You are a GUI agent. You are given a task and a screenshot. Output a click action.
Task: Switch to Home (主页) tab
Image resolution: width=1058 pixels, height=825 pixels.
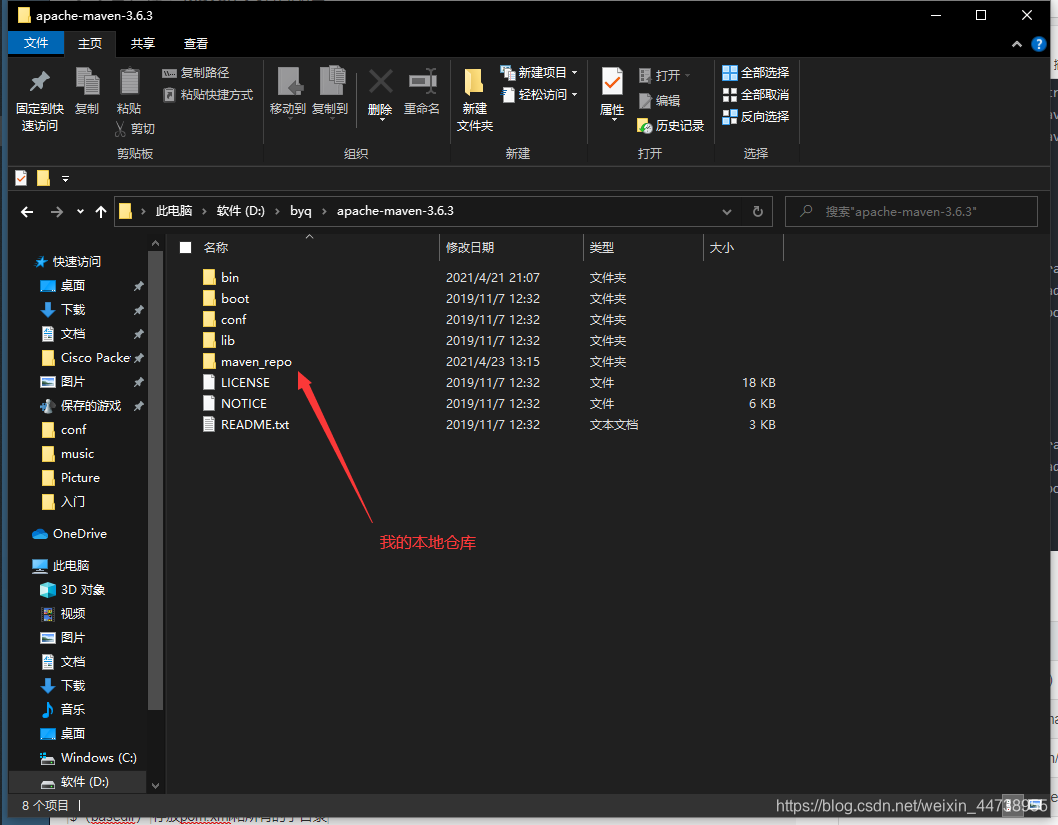tap(90, 44)
